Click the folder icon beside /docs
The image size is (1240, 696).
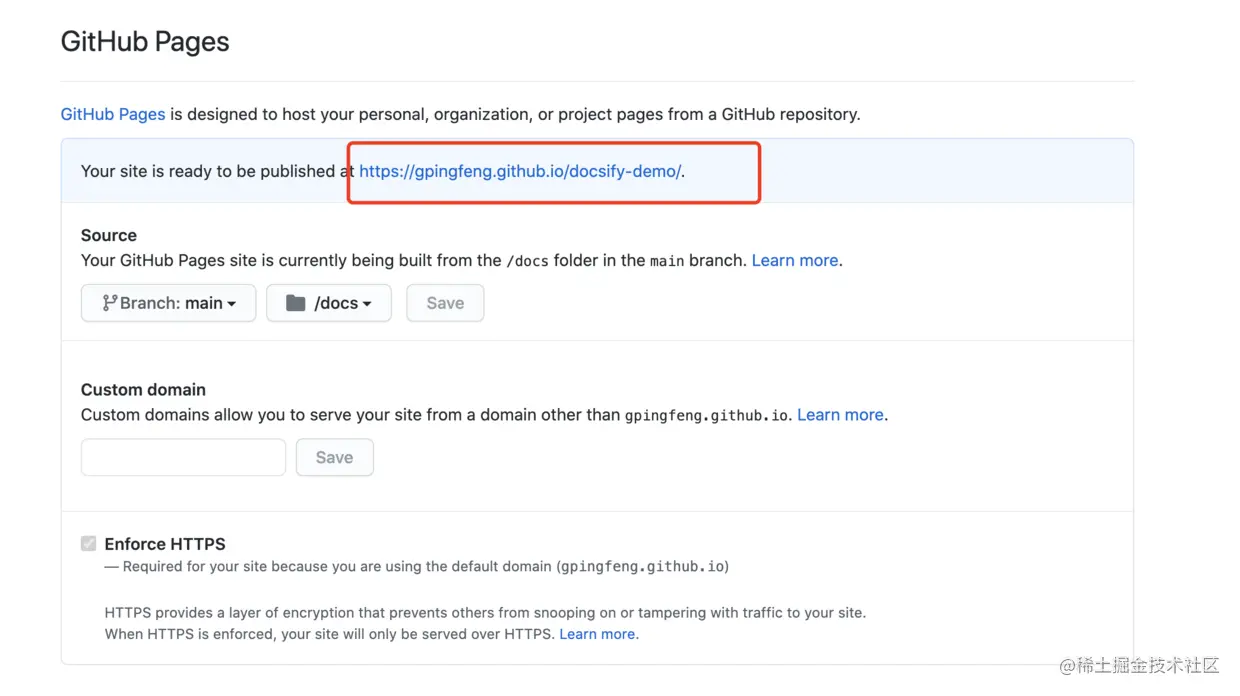[x=295, y=302]
